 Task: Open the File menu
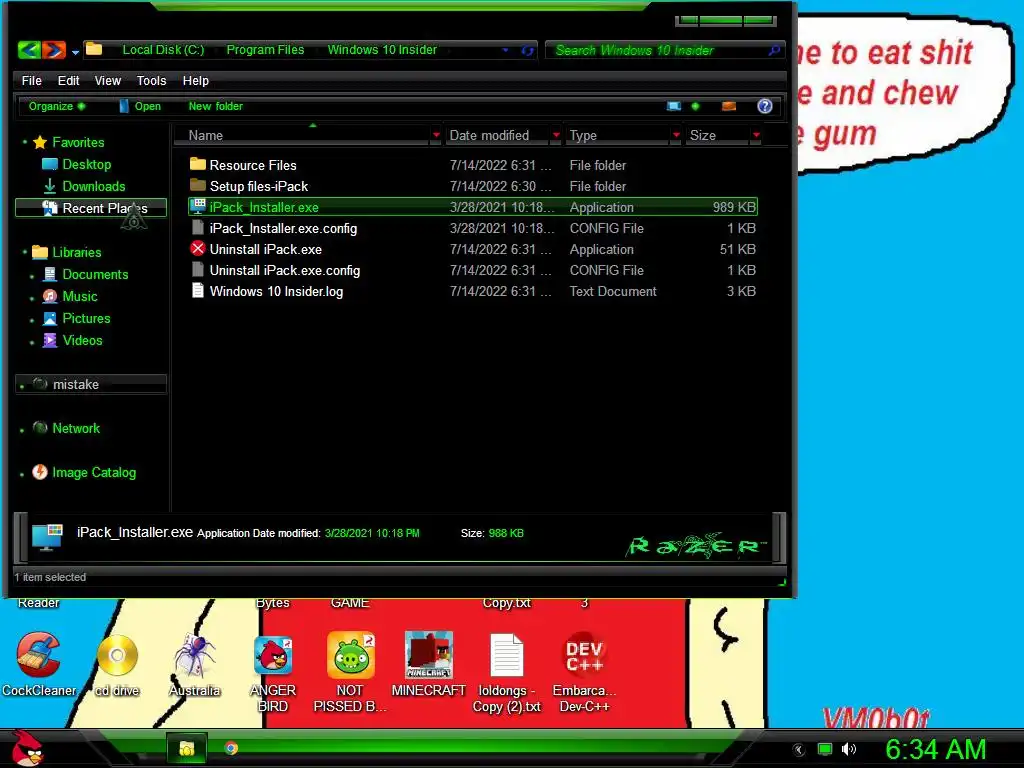[x=31, y=80]
